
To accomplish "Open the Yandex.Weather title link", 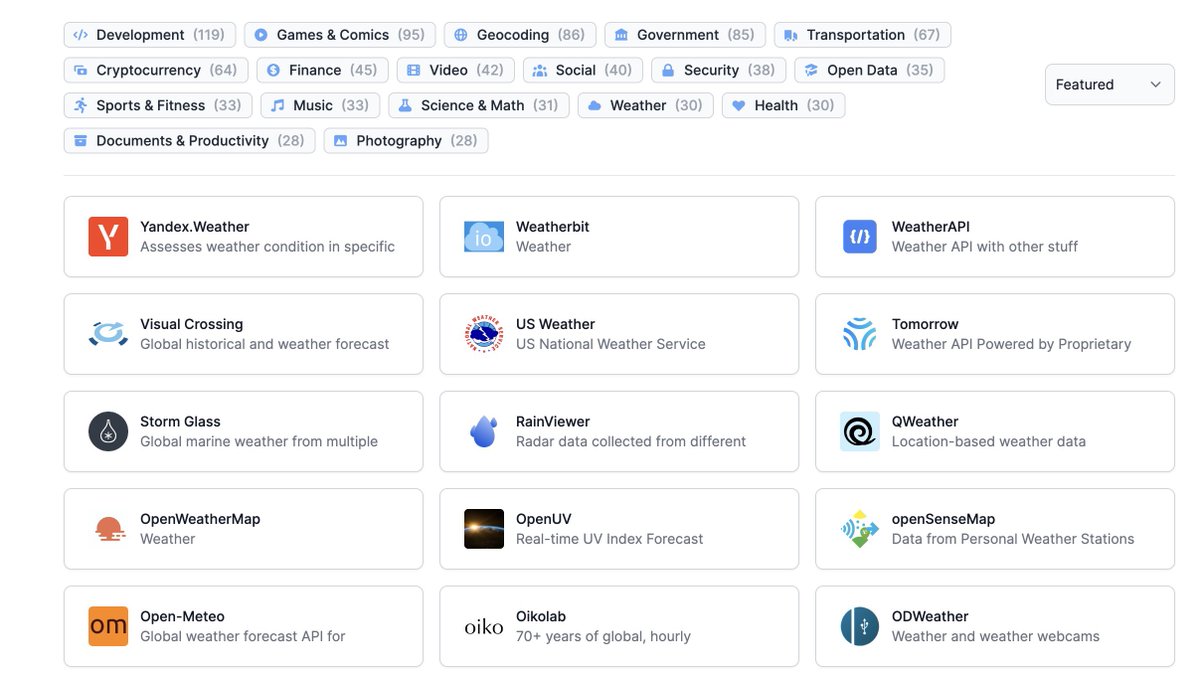I will 195,227.
